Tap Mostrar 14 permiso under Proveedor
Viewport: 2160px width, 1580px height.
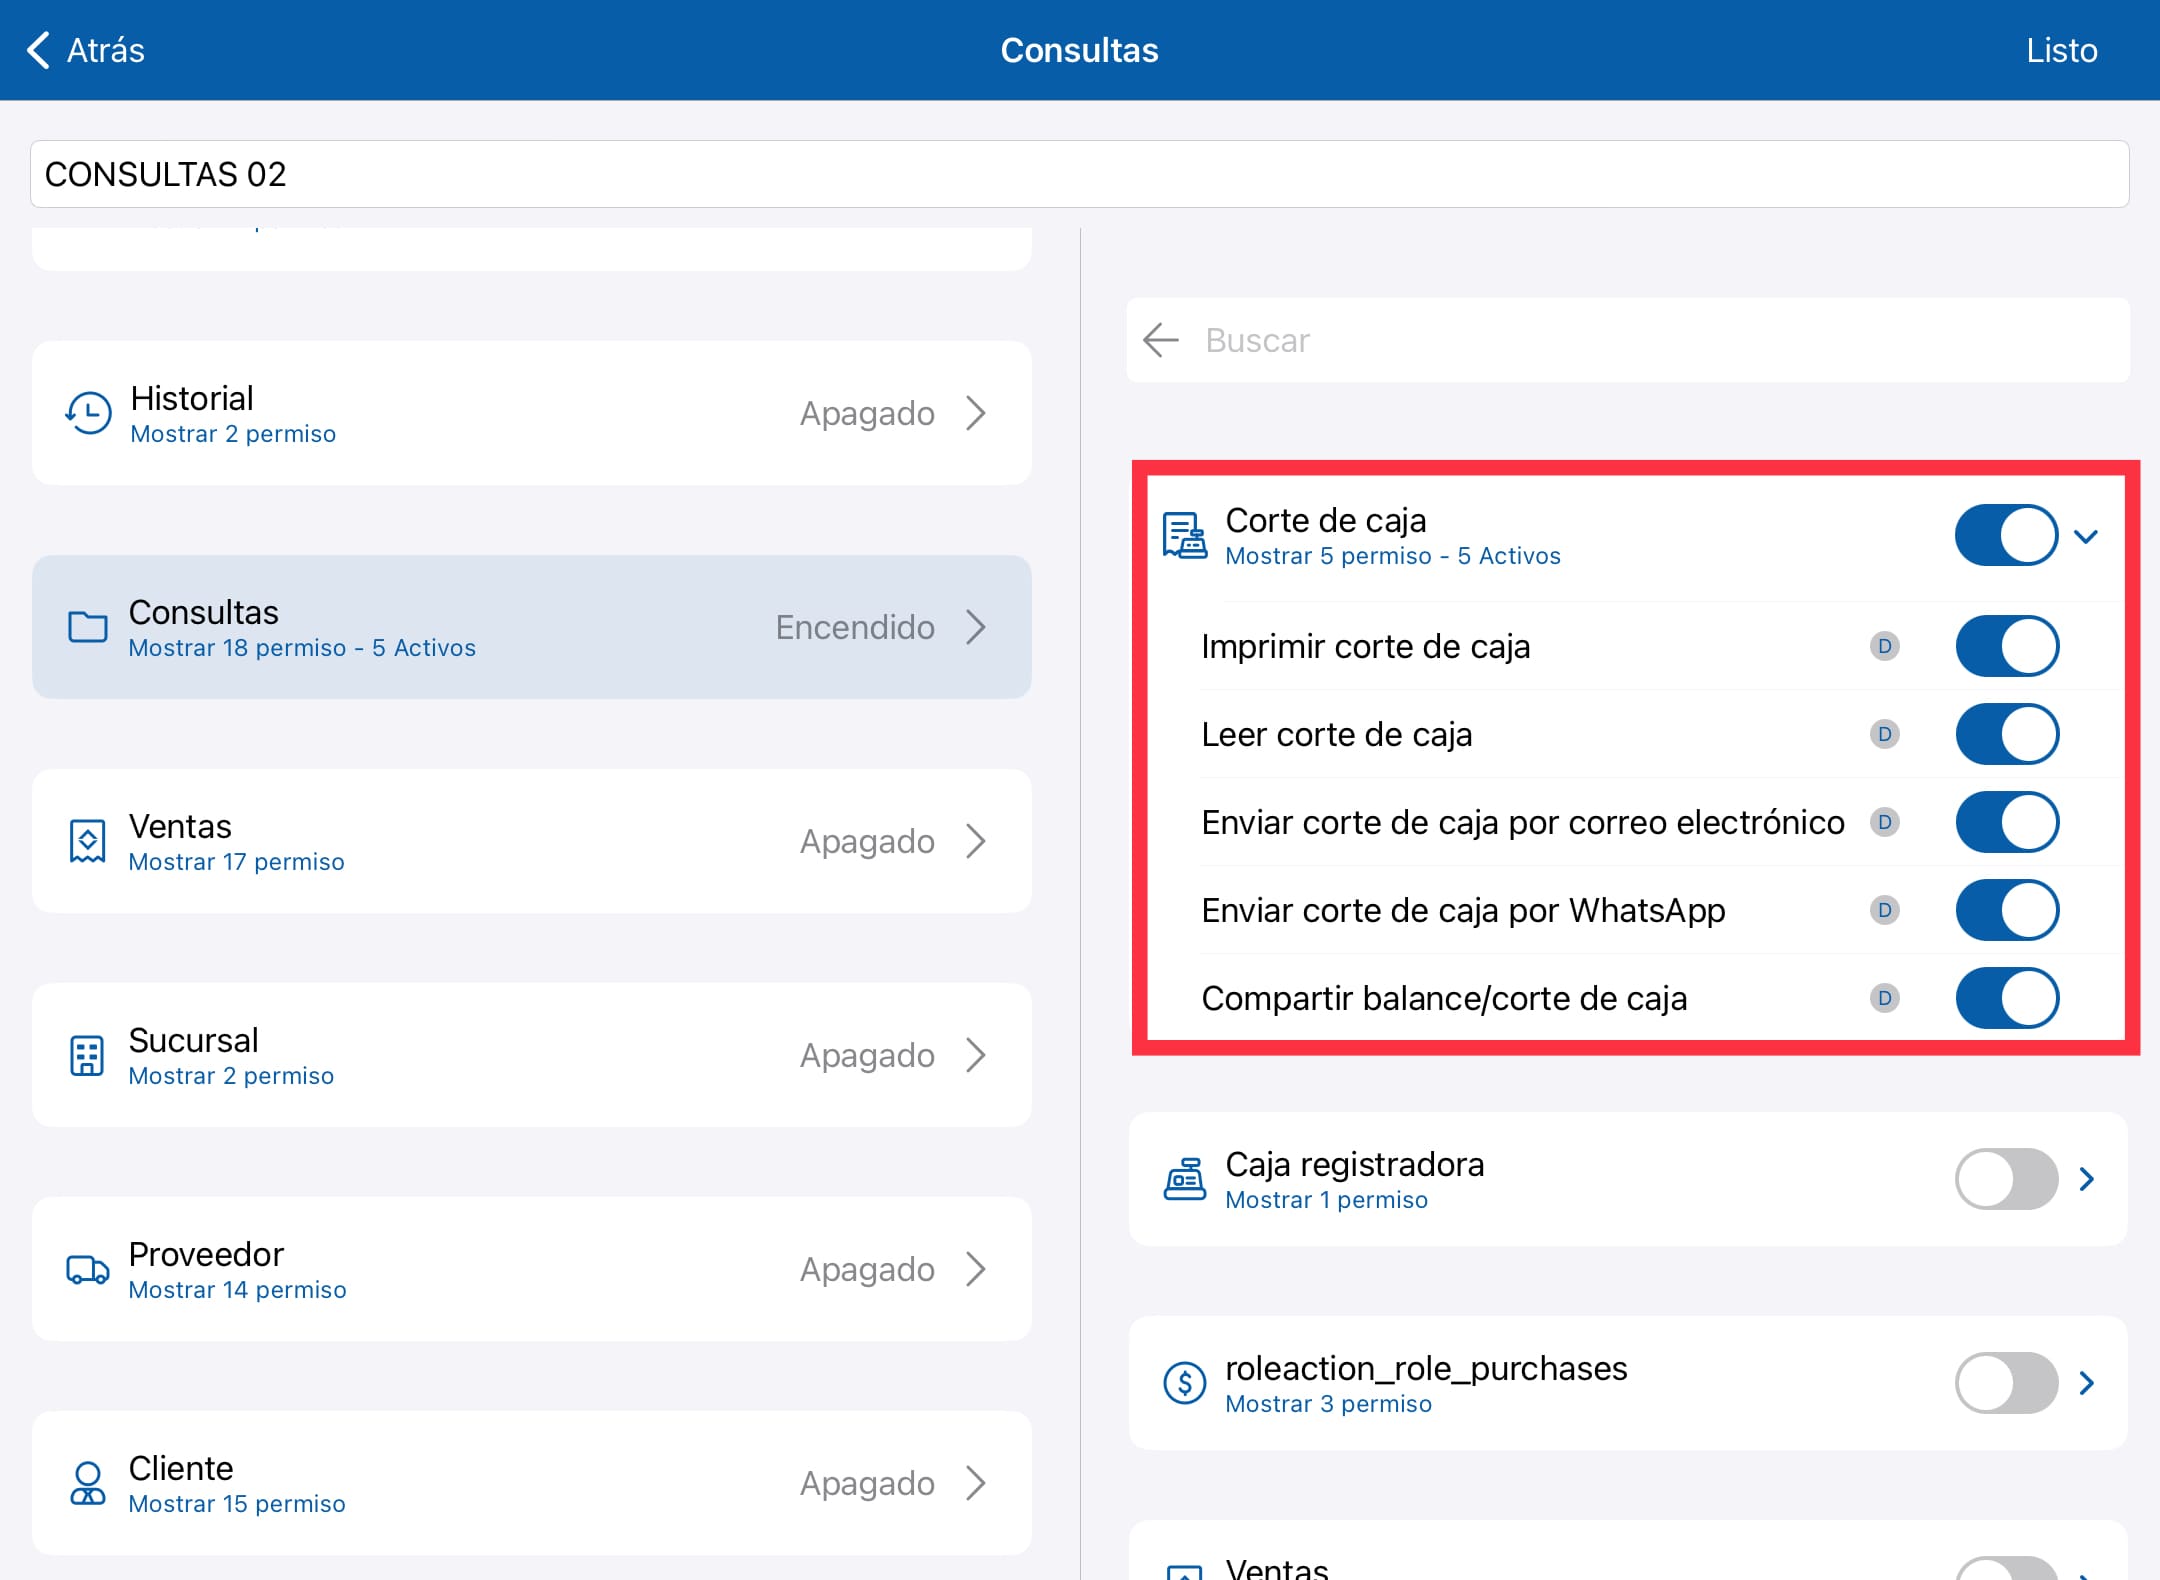(x=237, y=1290)
